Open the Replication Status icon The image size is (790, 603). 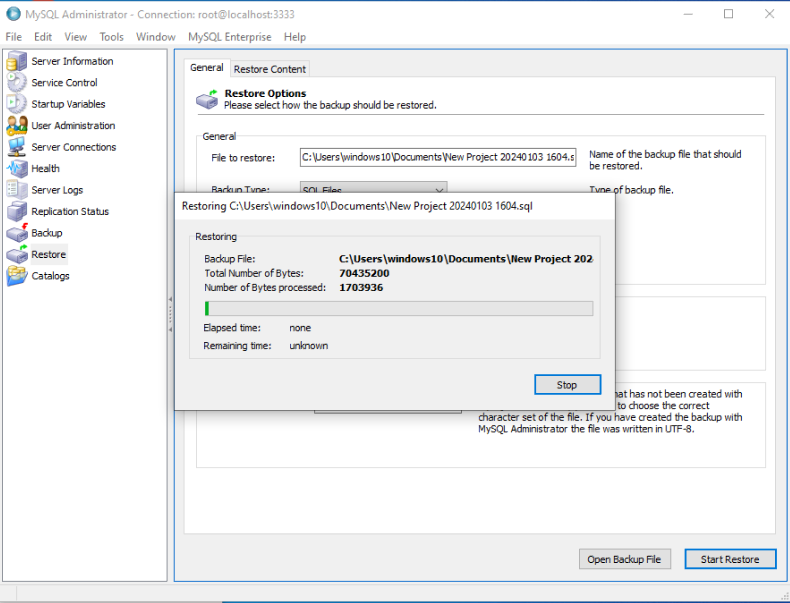pyautogui.click(x=17, y=212)
